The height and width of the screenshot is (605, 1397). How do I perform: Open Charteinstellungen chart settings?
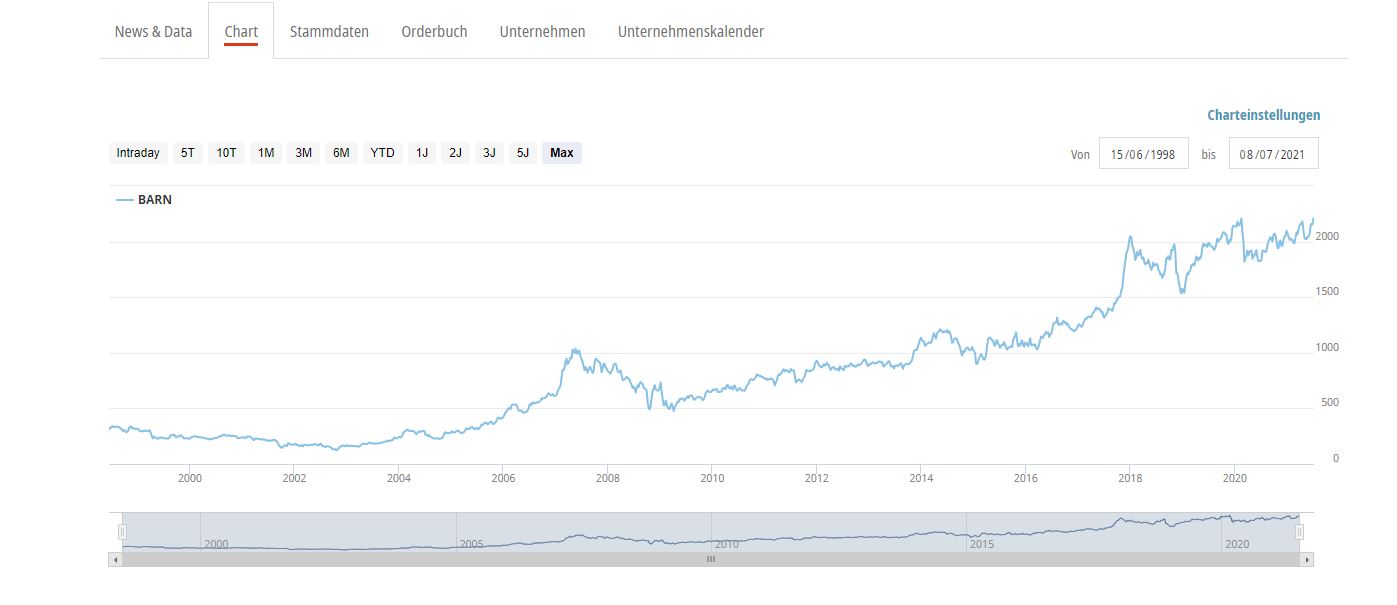1263,115
